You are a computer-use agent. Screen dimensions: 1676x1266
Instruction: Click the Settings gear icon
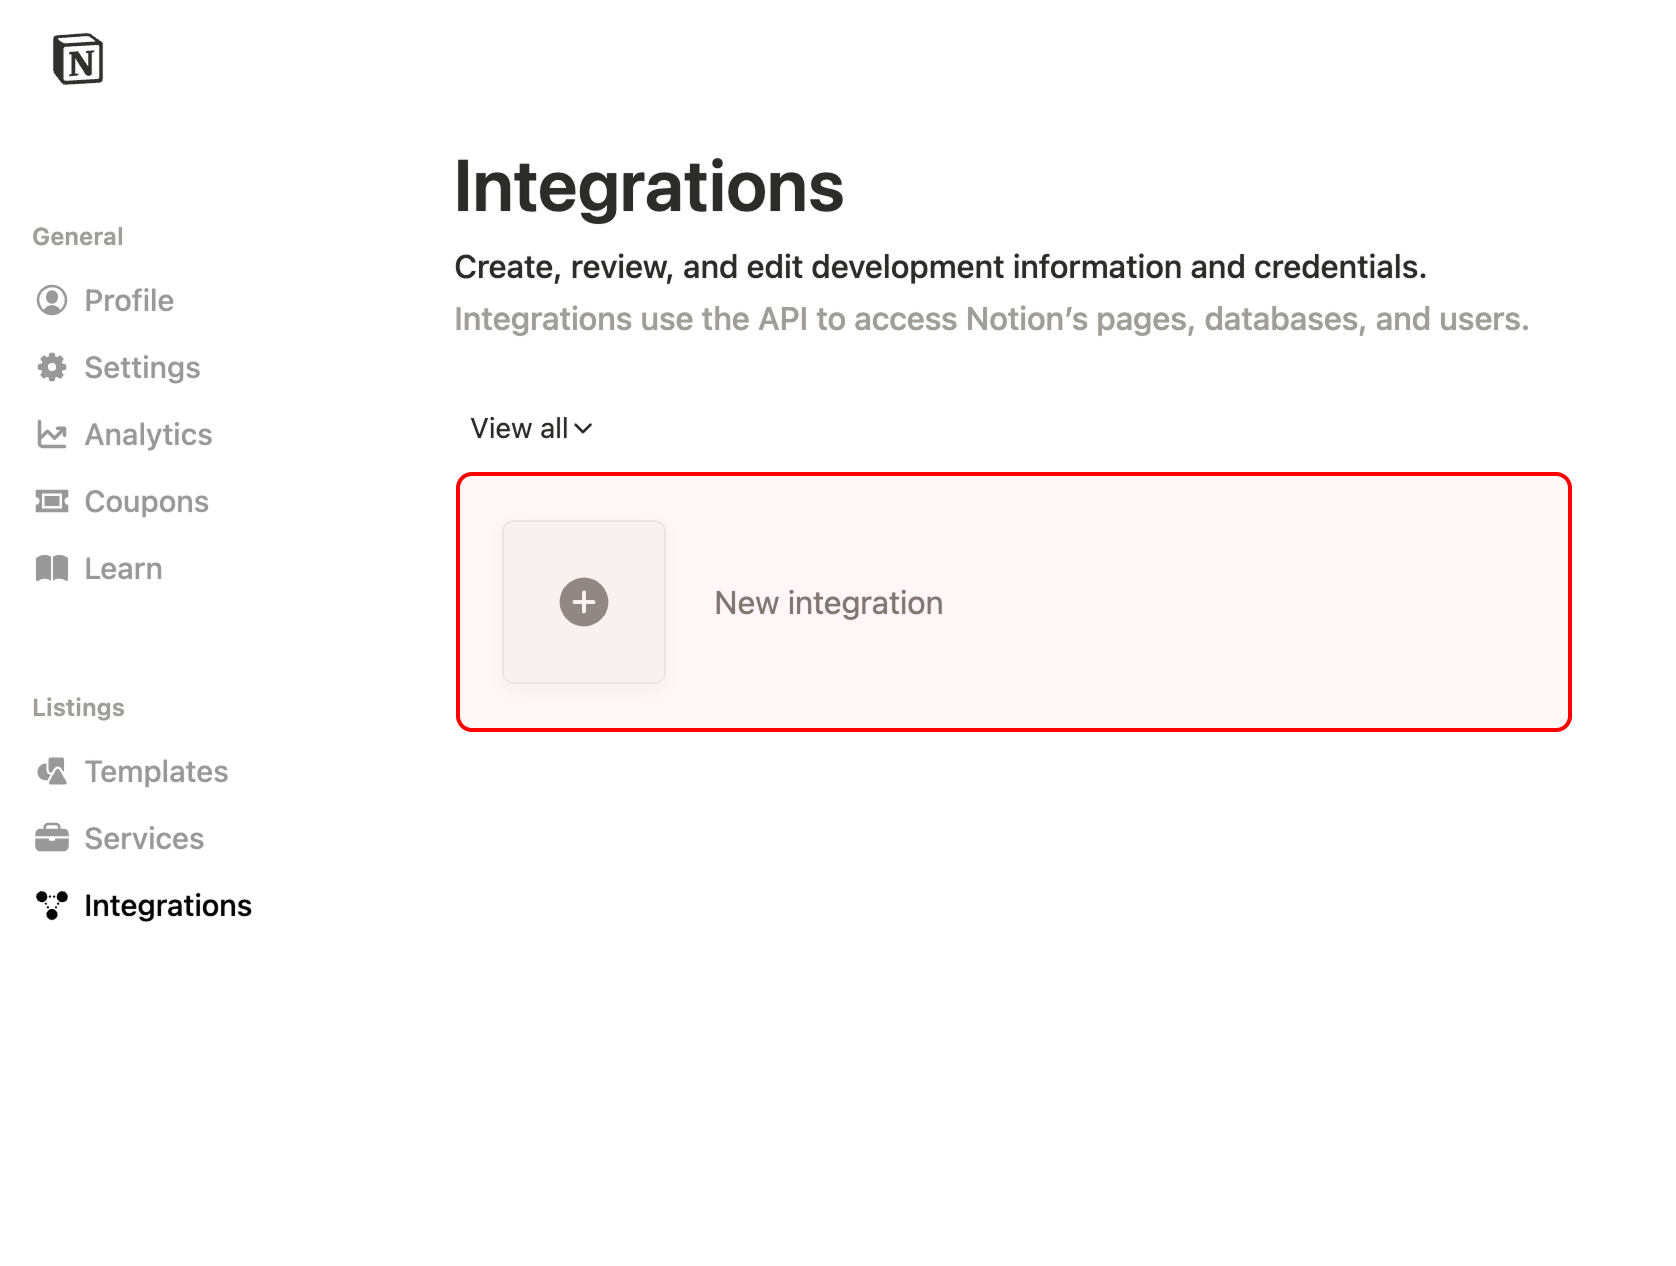click(x=53, y=367)
